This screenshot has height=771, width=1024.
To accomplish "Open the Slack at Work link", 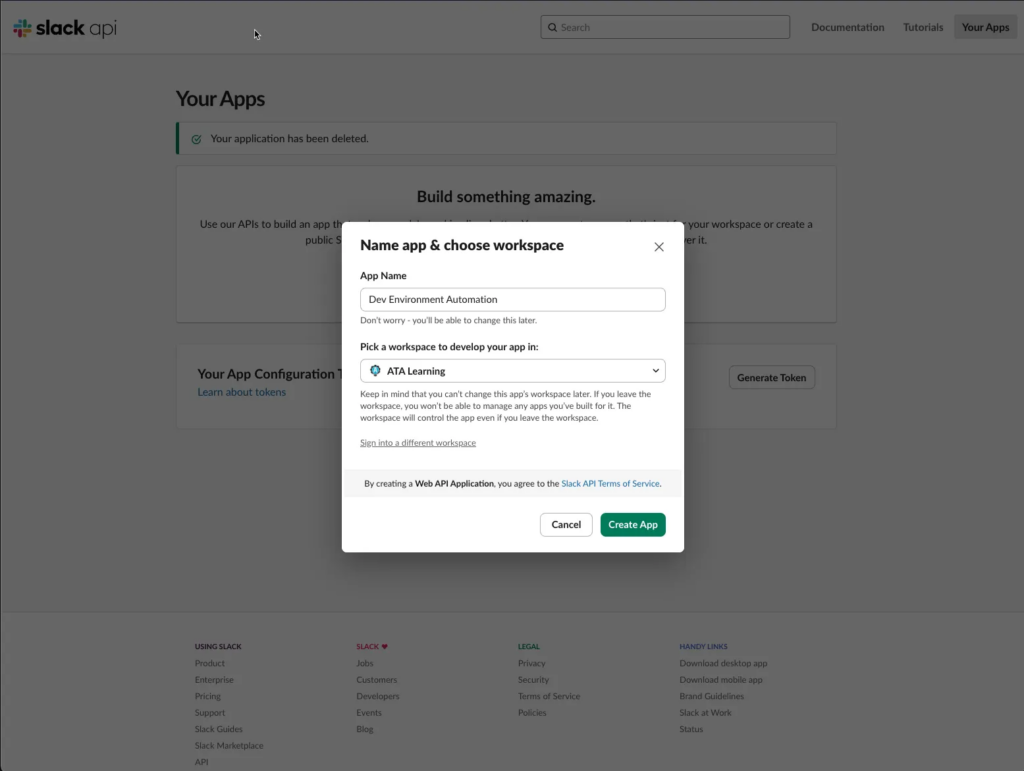I will tap(705, 713).
